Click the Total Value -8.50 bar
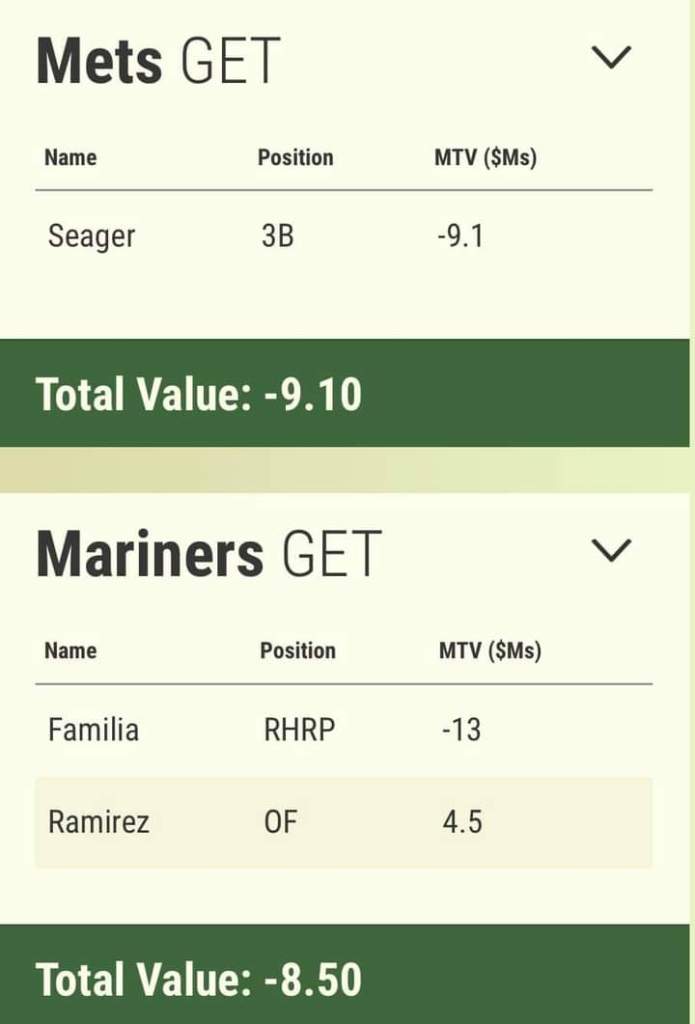This screenshot has height=1024, width=695. (x=344, y=979)
